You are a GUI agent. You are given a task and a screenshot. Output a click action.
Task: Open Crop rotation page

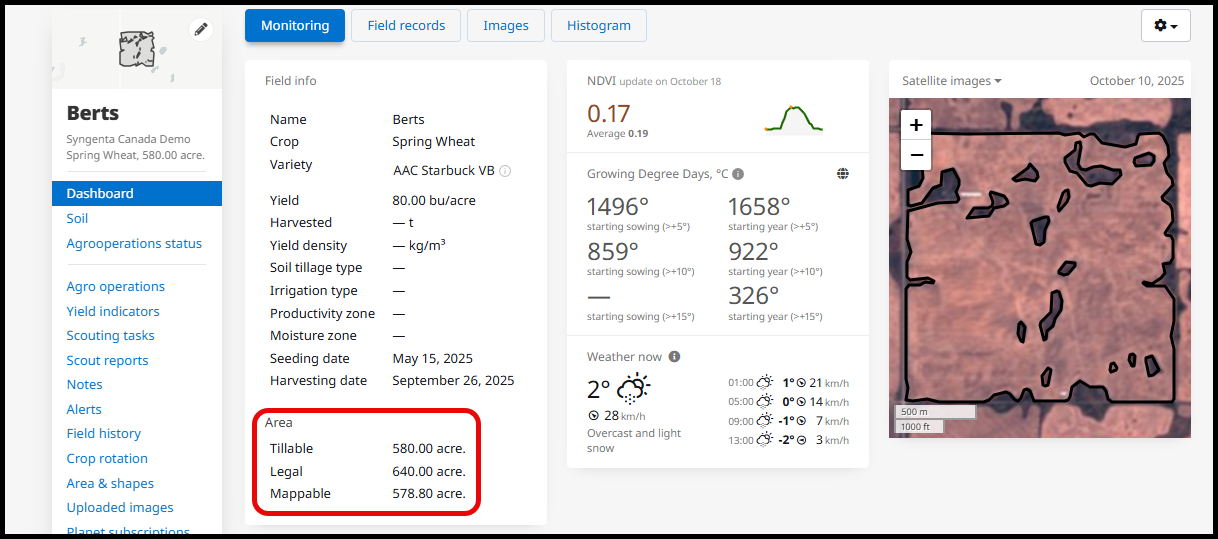pyautogui.click(x=107, y=458)
